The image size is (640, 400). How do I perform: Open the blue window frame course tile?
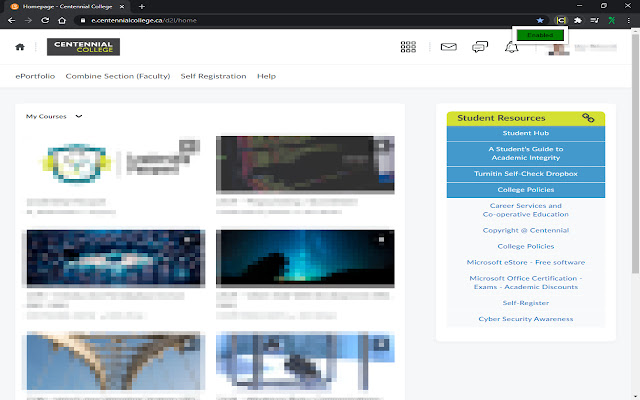305,361
